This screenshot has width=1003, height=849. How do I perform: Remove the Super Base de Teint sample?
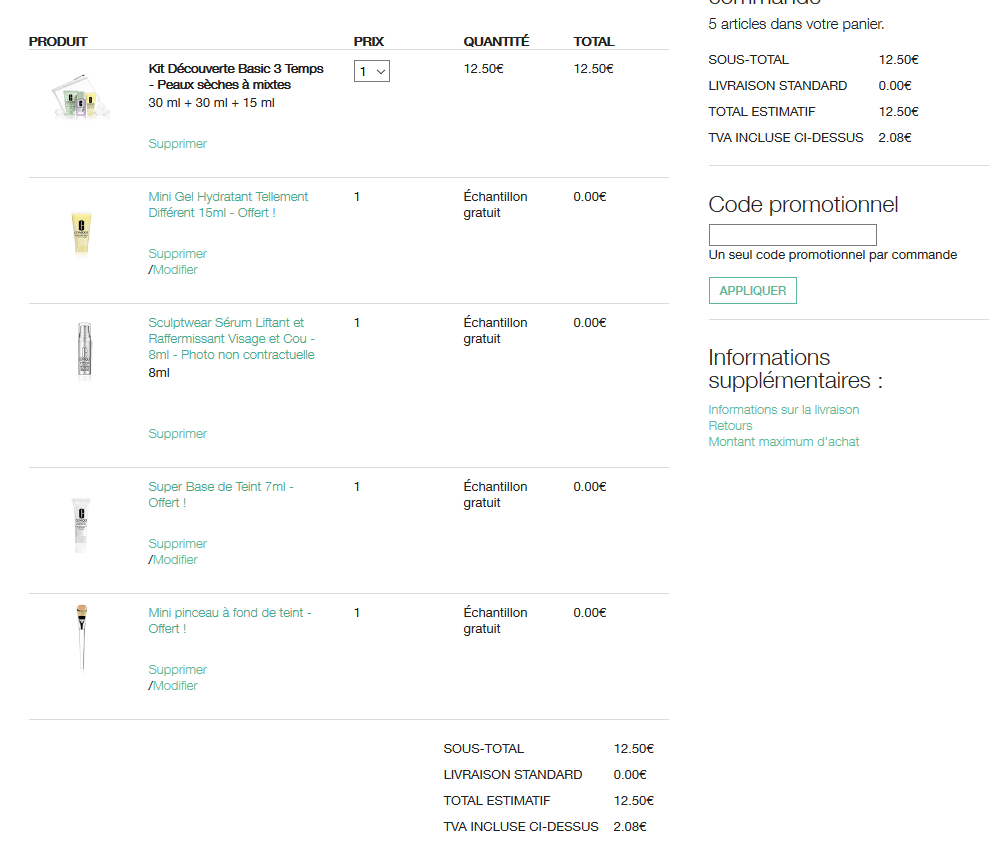177,544
